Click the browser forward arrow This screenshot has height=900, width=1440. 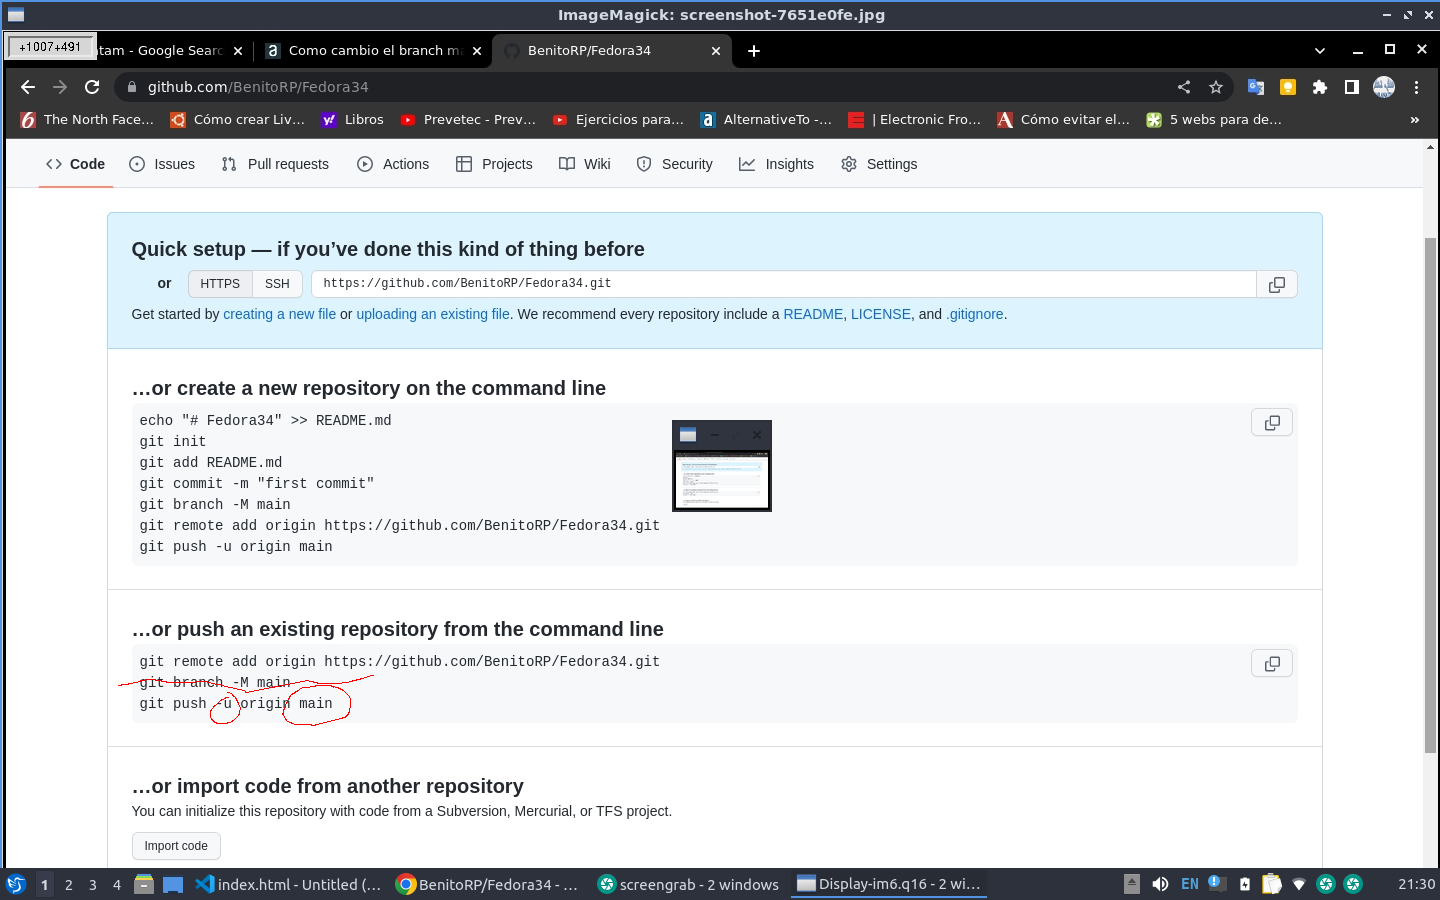(x=60, y=87)
